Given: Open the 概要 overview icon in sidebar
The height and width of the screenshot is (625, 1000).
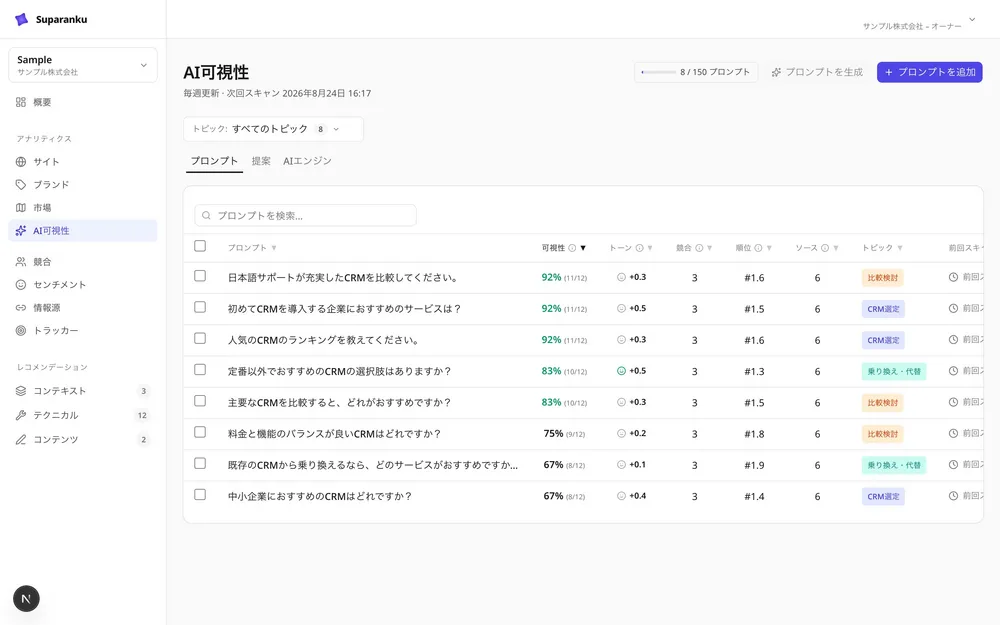Looking at the screenshot, I should coord(21,102).
